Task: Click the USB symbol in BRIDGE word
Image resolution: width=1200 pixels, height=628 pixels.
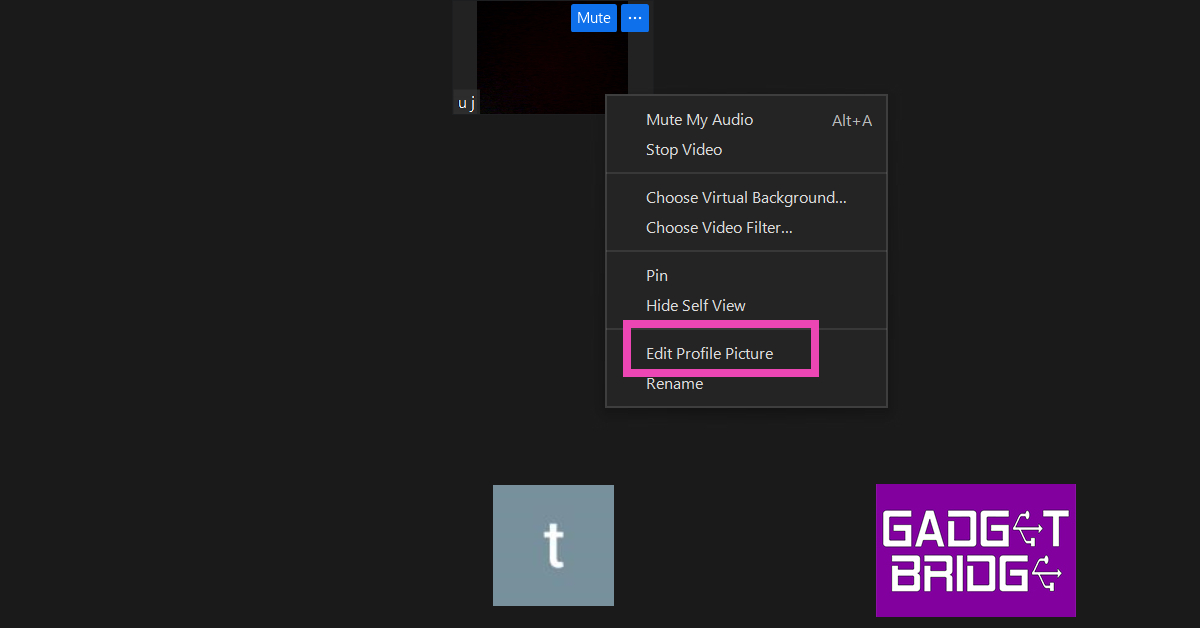Action: point(1046,573)
